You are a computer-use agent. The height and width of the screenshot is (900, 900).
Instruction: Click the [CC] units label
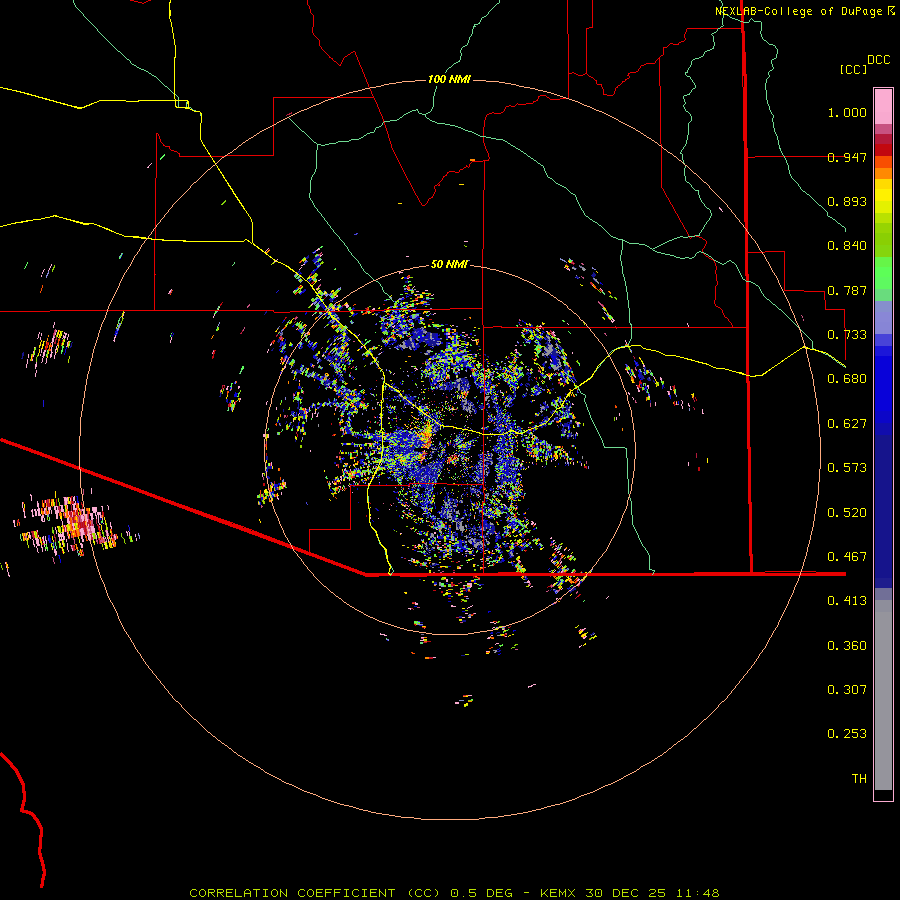tap(853, 69)
